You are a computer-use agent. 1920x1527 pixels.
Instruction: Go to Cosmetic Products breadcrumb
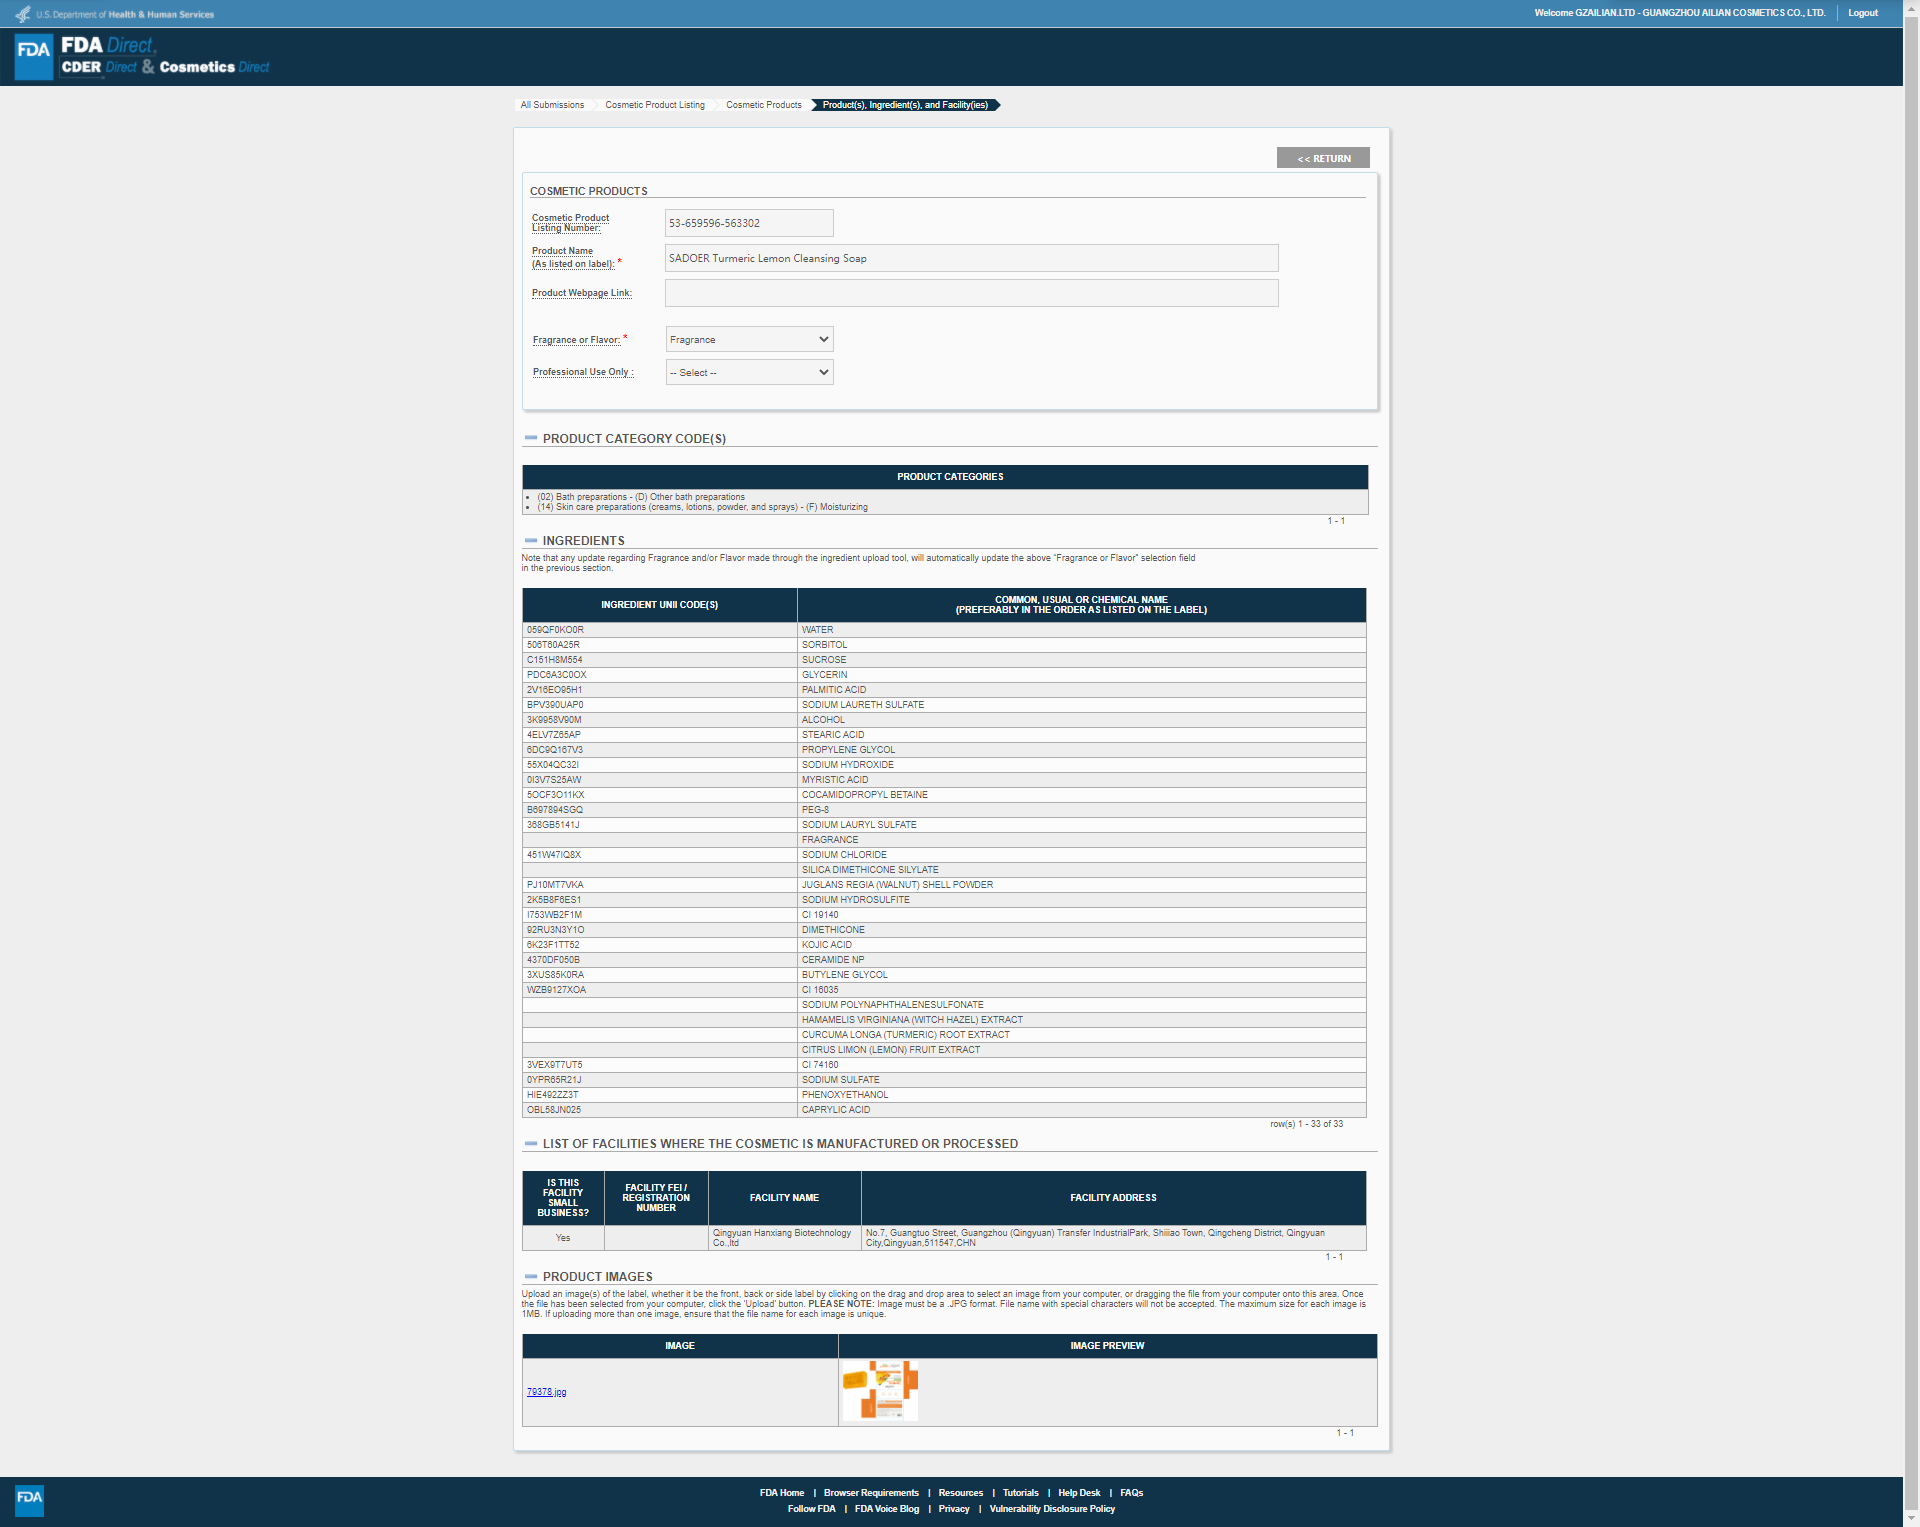pos(763,105)
